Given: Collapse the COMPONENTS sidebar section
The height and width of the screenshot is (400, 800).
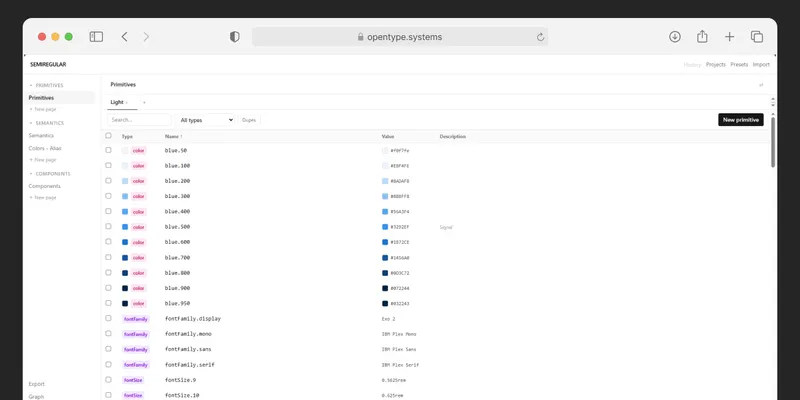Looking at the screenshot, I should (x=50, y=173).
